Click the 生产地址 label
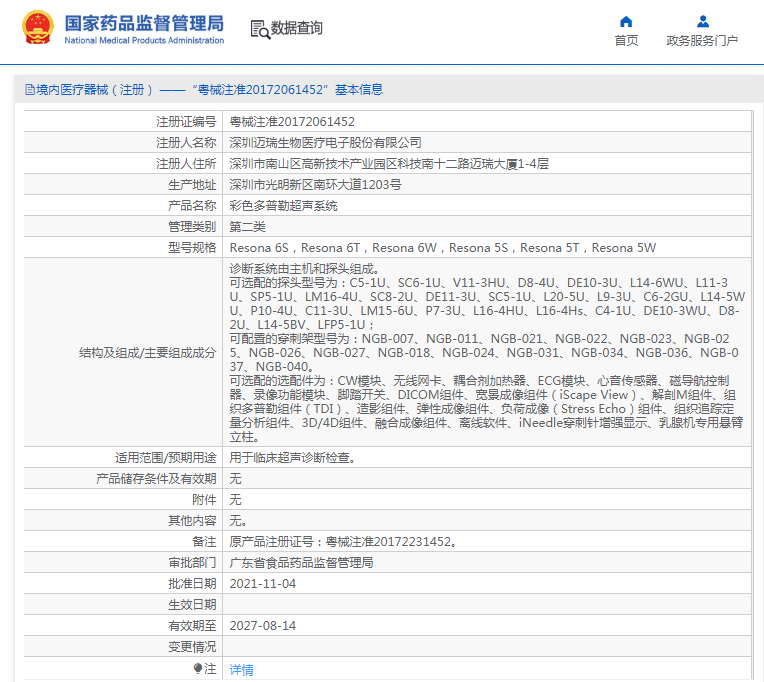 [x=192, y=184]
